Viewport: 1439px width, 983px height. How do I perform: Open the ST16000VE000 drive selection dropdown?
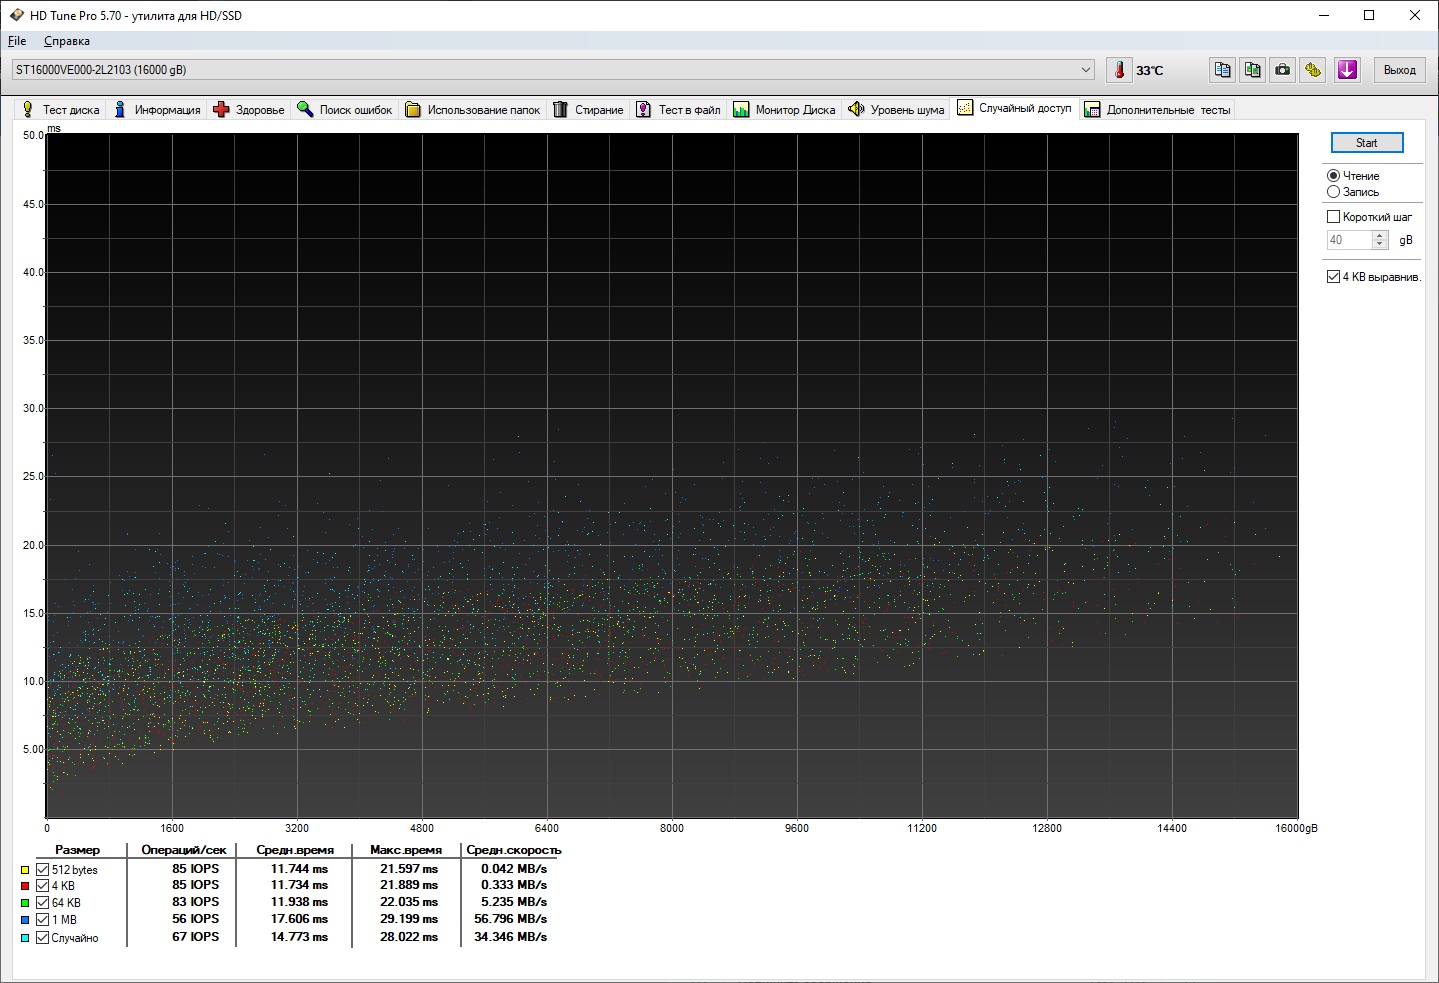(553, 70)
